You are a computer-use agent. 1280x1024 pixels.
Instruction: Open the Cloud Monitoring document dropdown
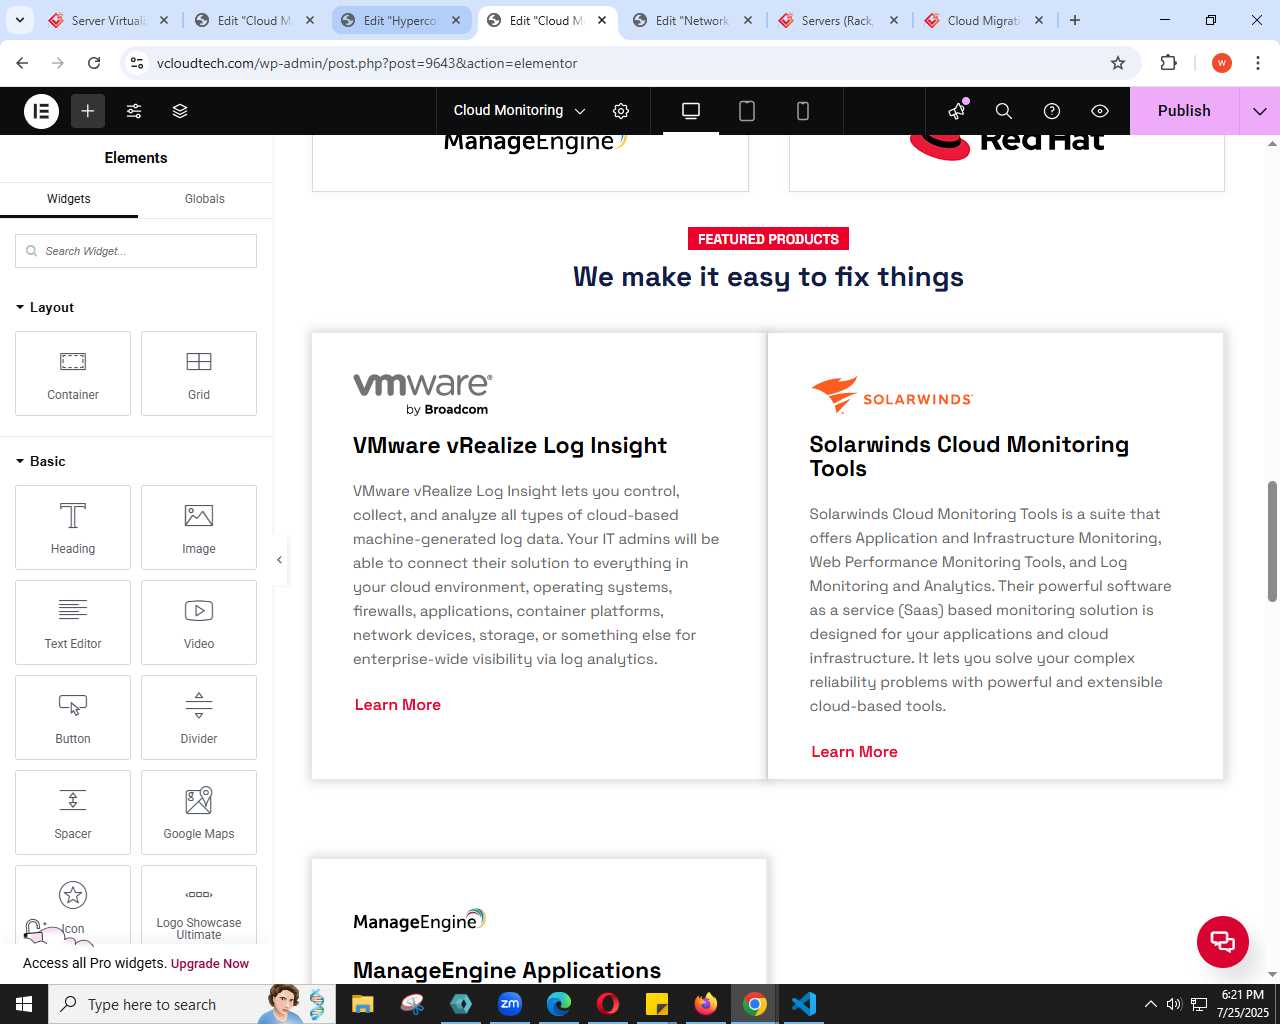tap(519, 111)
